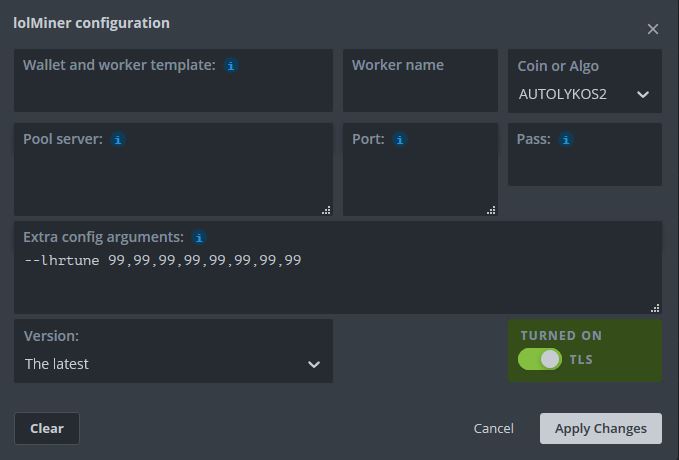Click Apply Changes button
679x460 pixels.
click(x=601, y=428)
